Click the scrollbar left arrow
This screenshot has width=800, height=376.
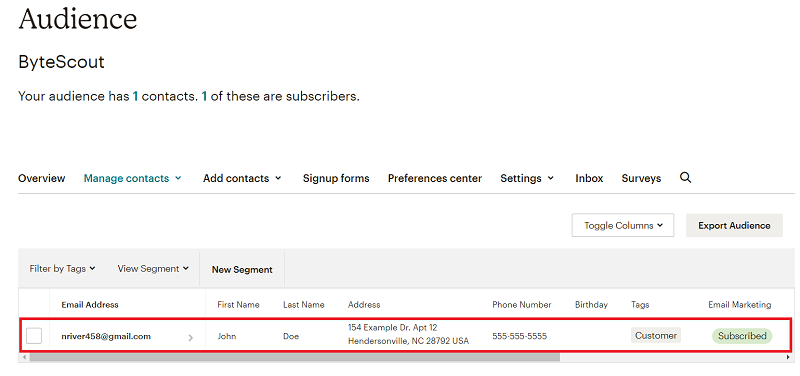click(23, 358)
